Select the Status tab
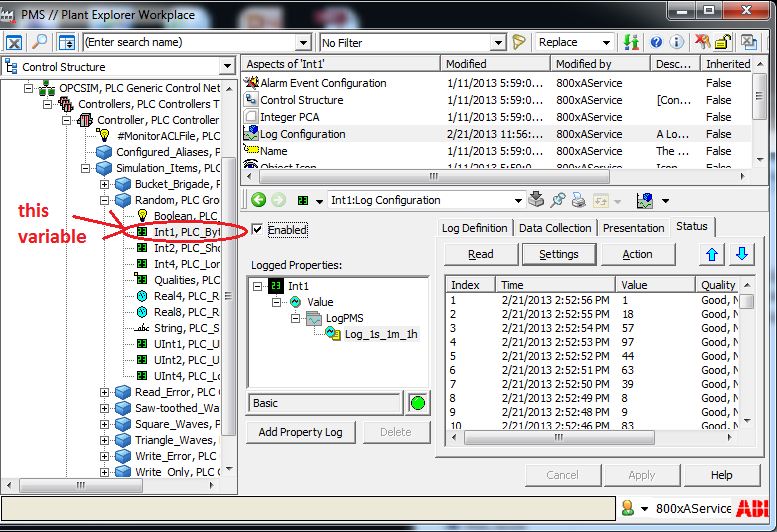 [692, 226]
